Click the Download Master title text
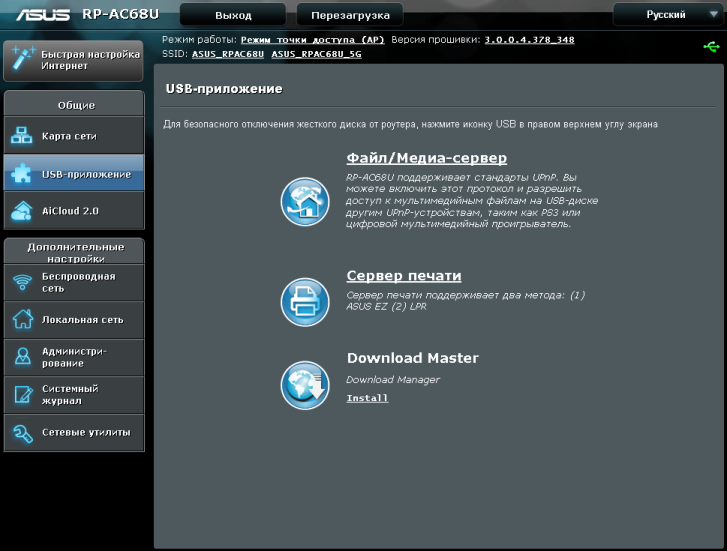 point(413,358)
